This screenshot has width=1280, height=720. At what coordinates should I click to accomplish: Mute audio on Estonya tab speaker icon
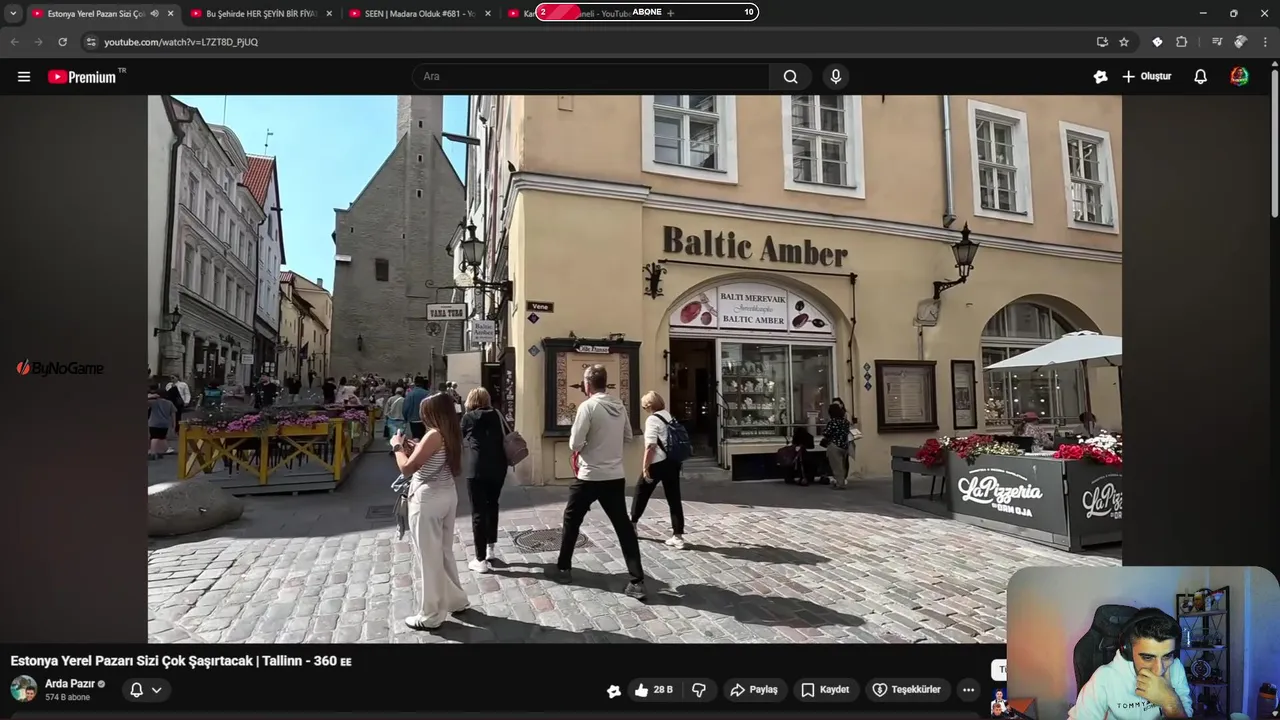154,14
